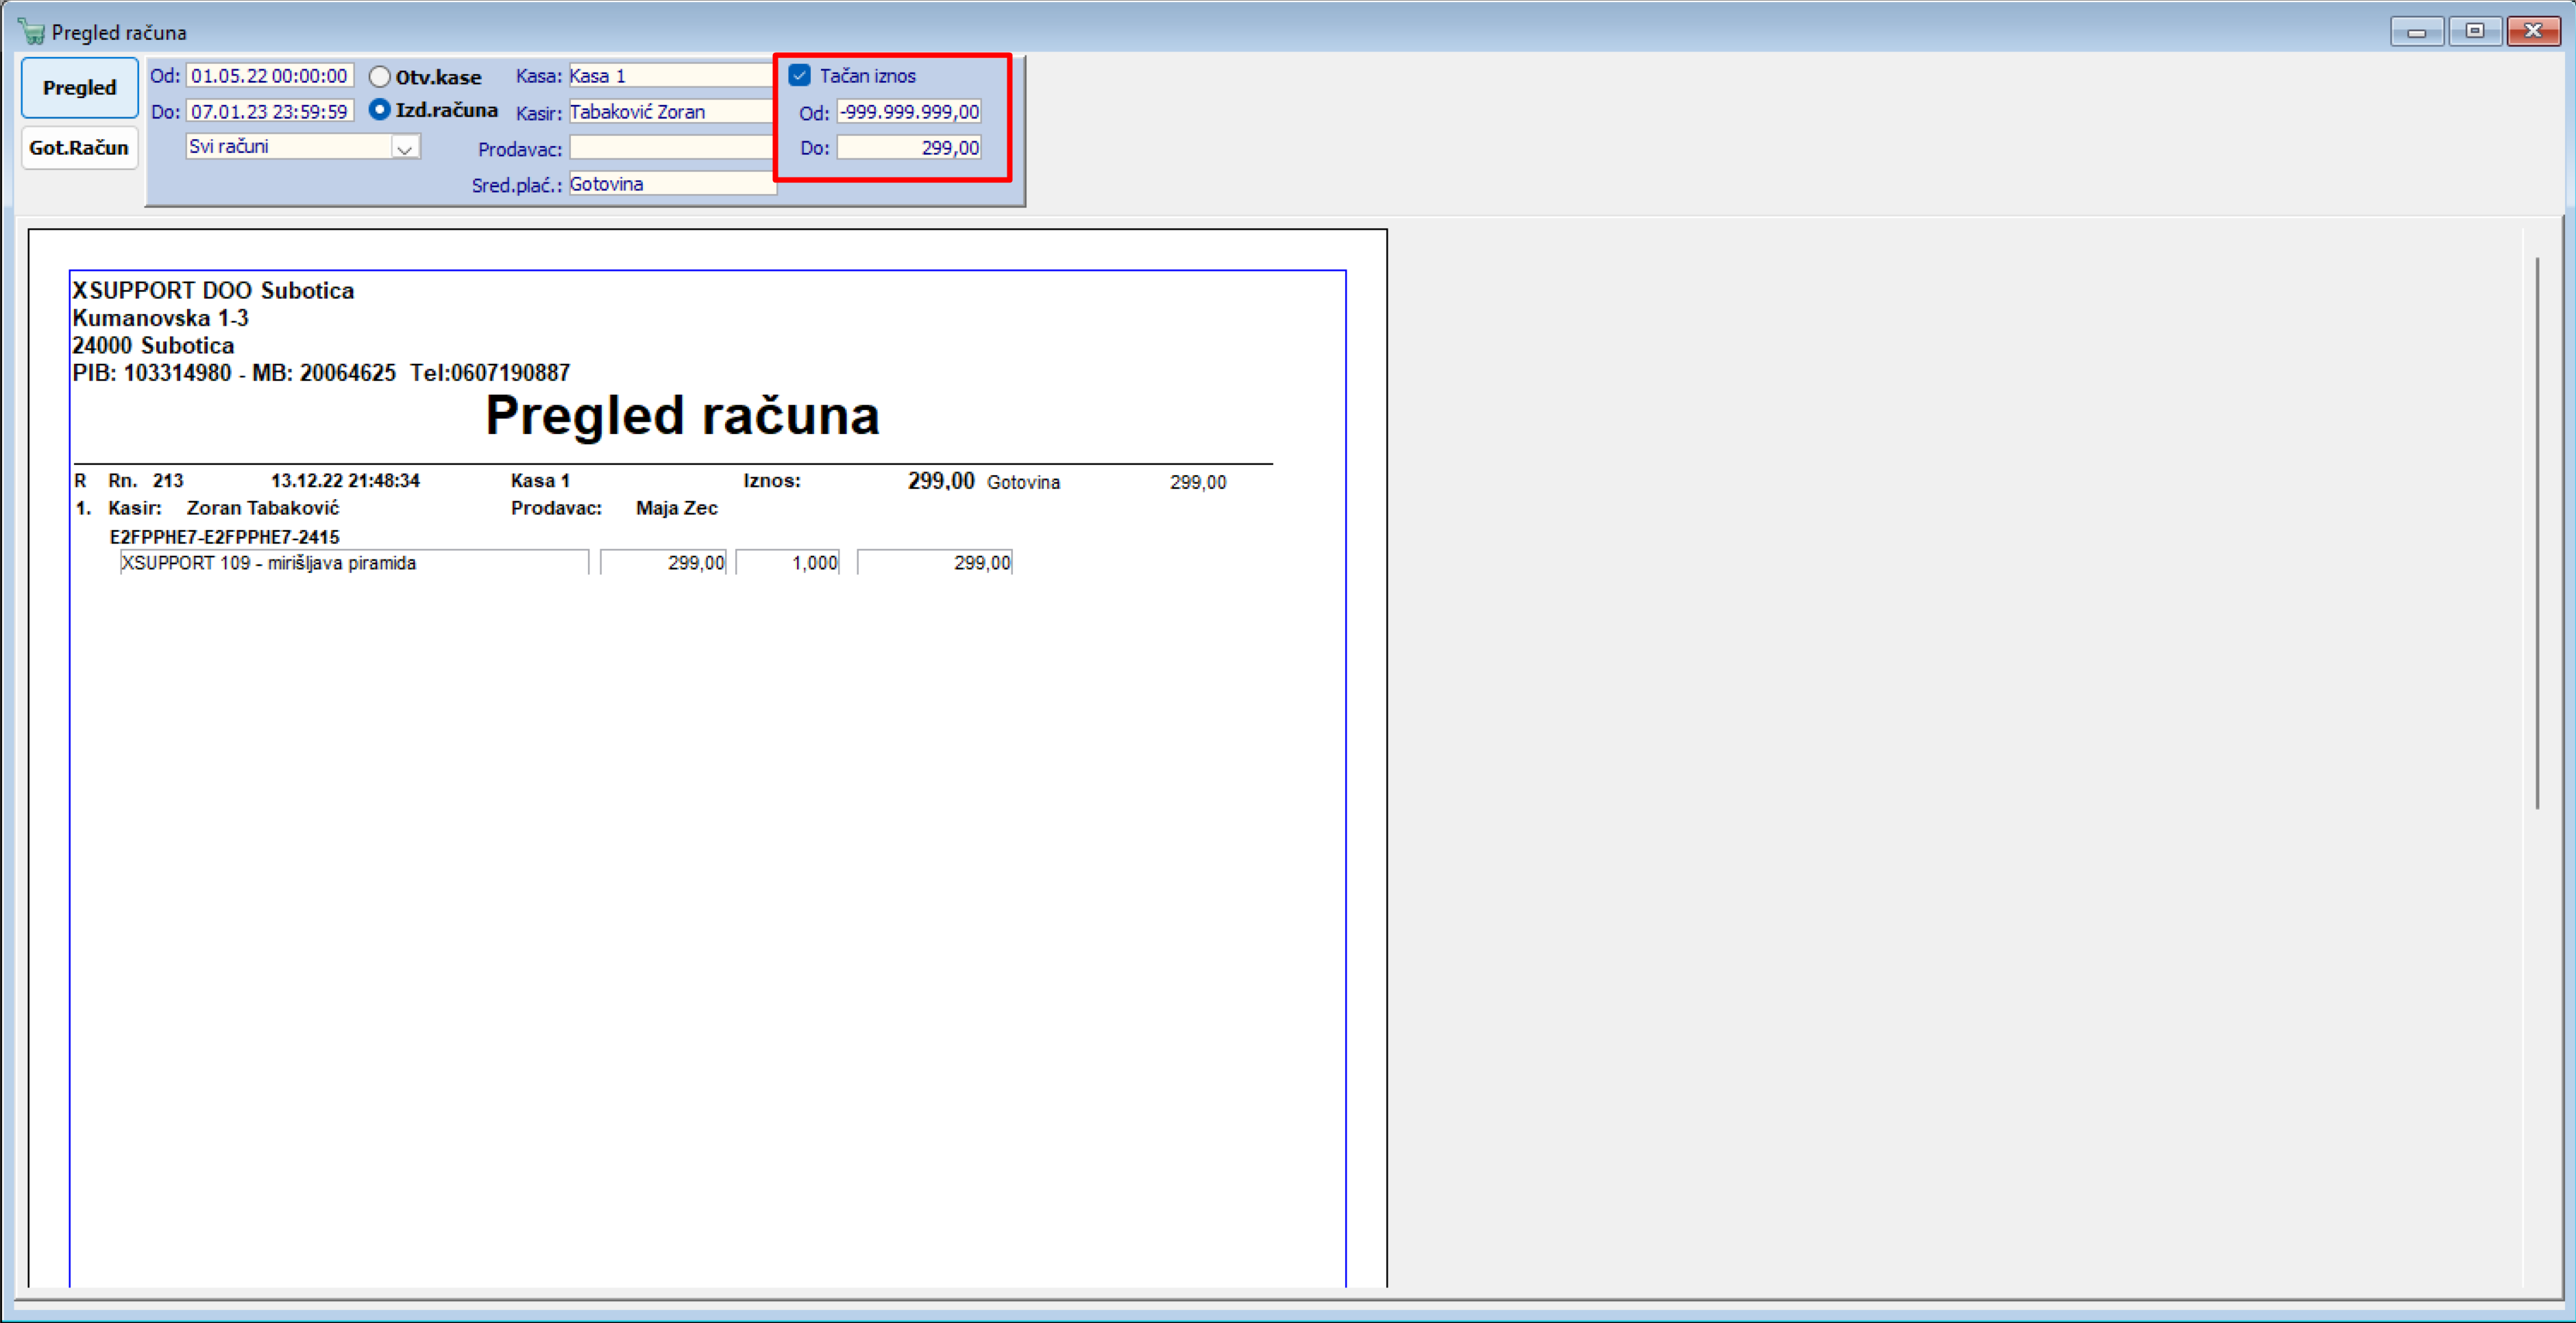
Task: Click the Gotovina payment label in report
Action: 1023,482
